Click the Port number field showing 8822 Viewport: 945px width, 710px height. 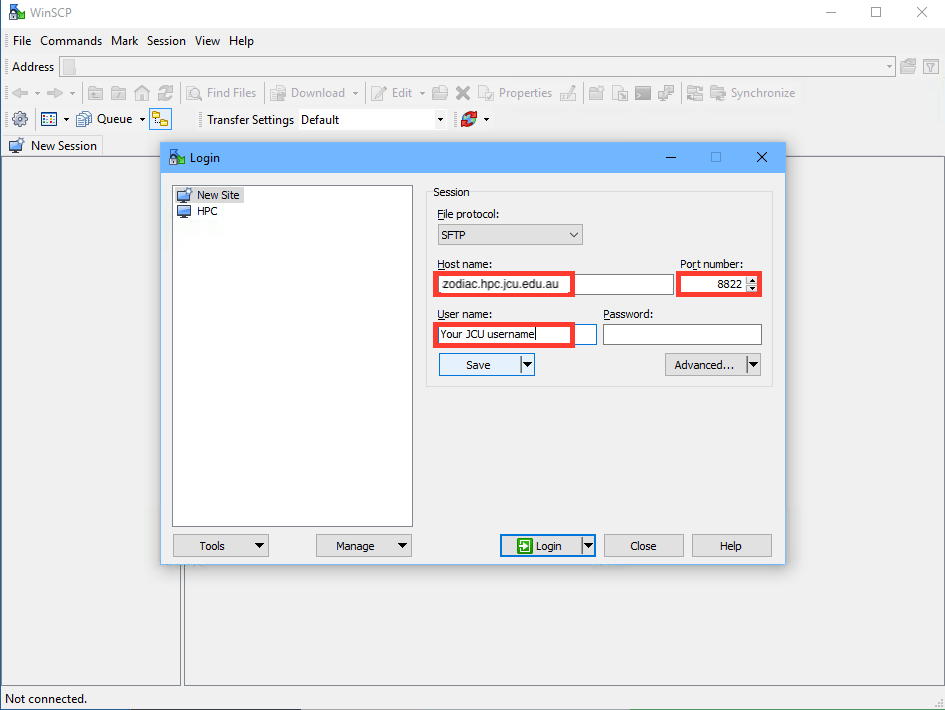[x=712, y=284]
